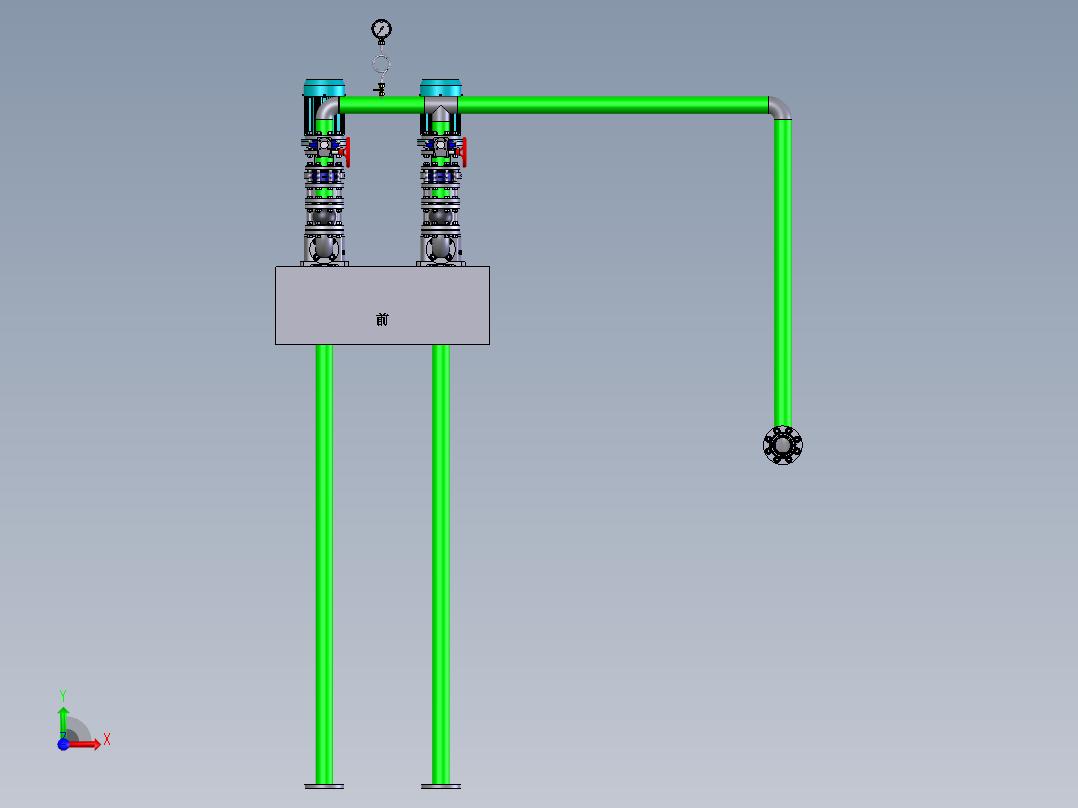Select the tee fitting above the right pump

[x=441, y=109]
